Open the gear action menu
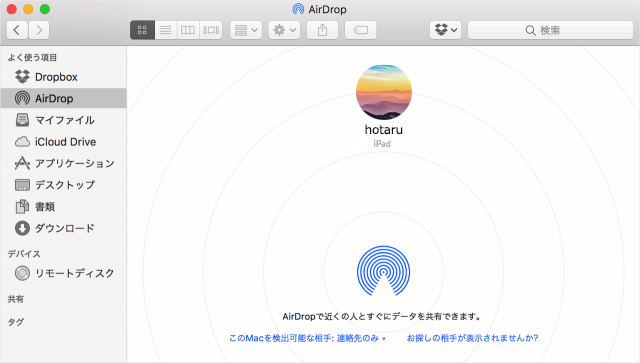 click(x=284, y=30)
